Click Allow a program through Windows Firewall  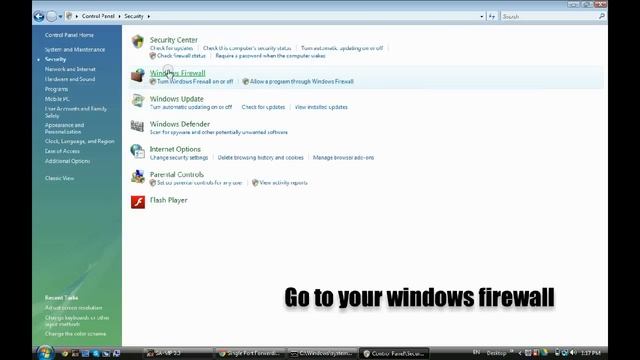[x=302, y=81]
